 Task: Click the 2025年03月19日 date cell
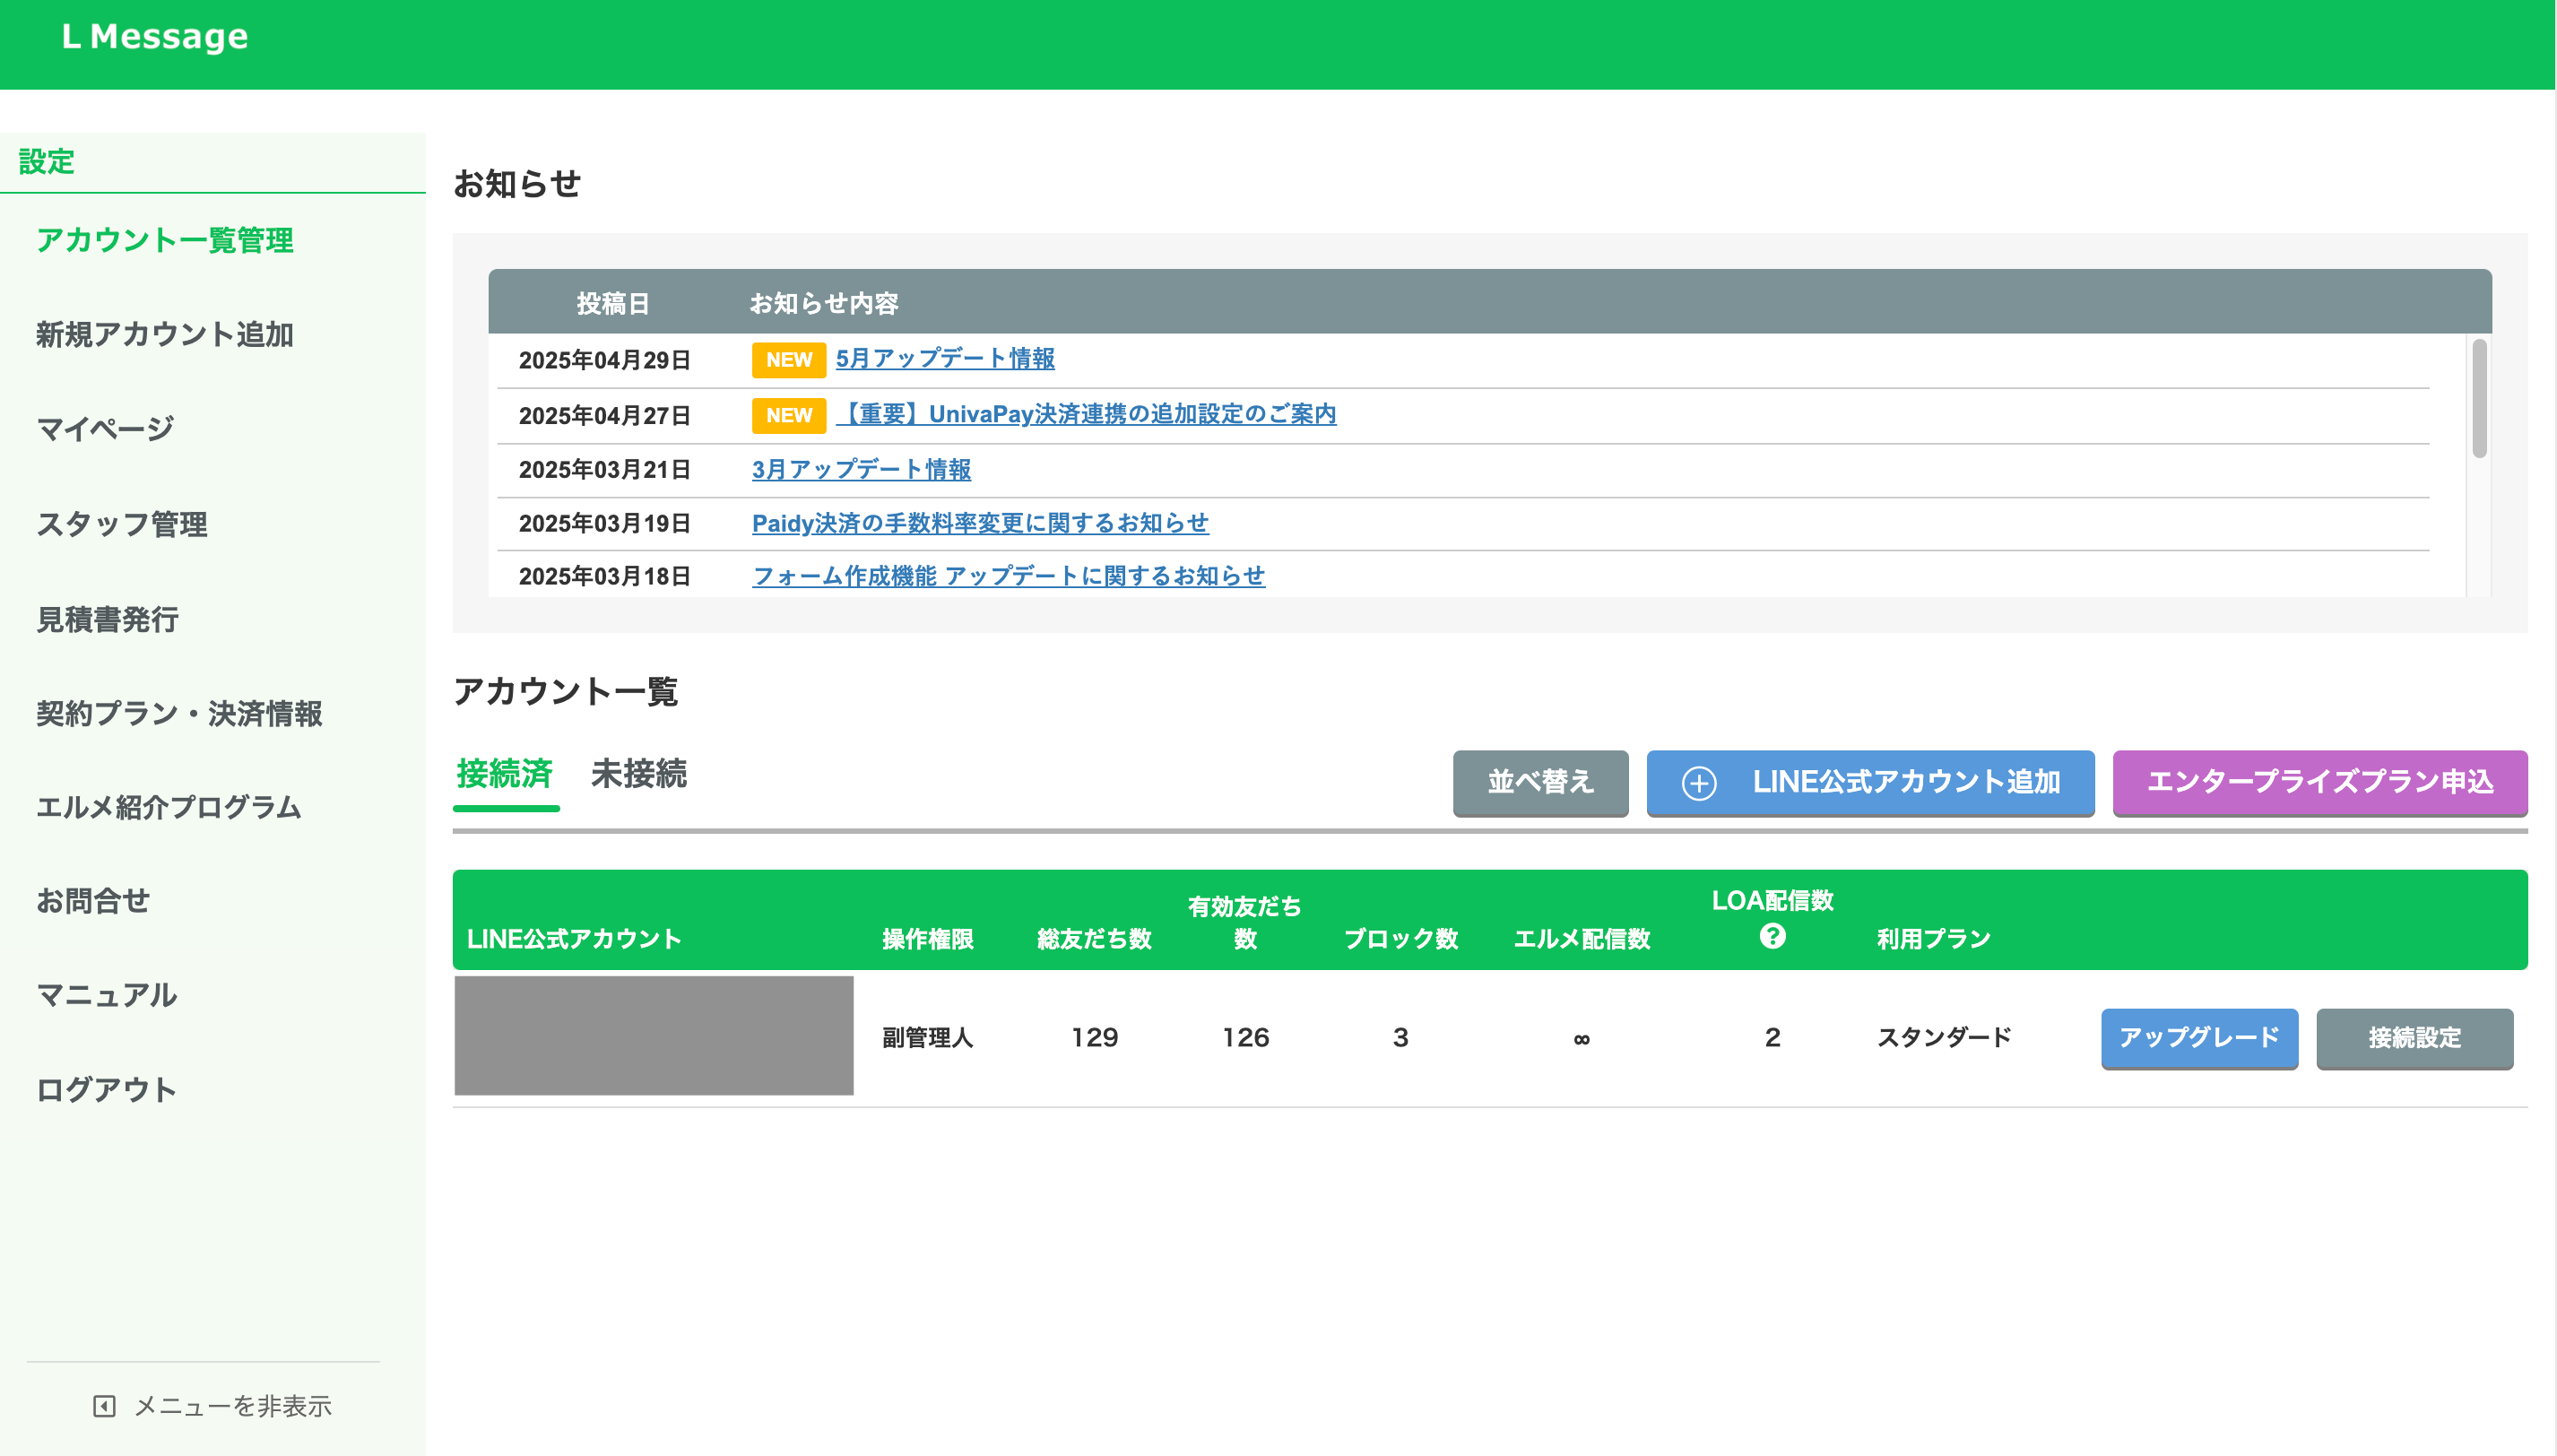tap(605, 523)
